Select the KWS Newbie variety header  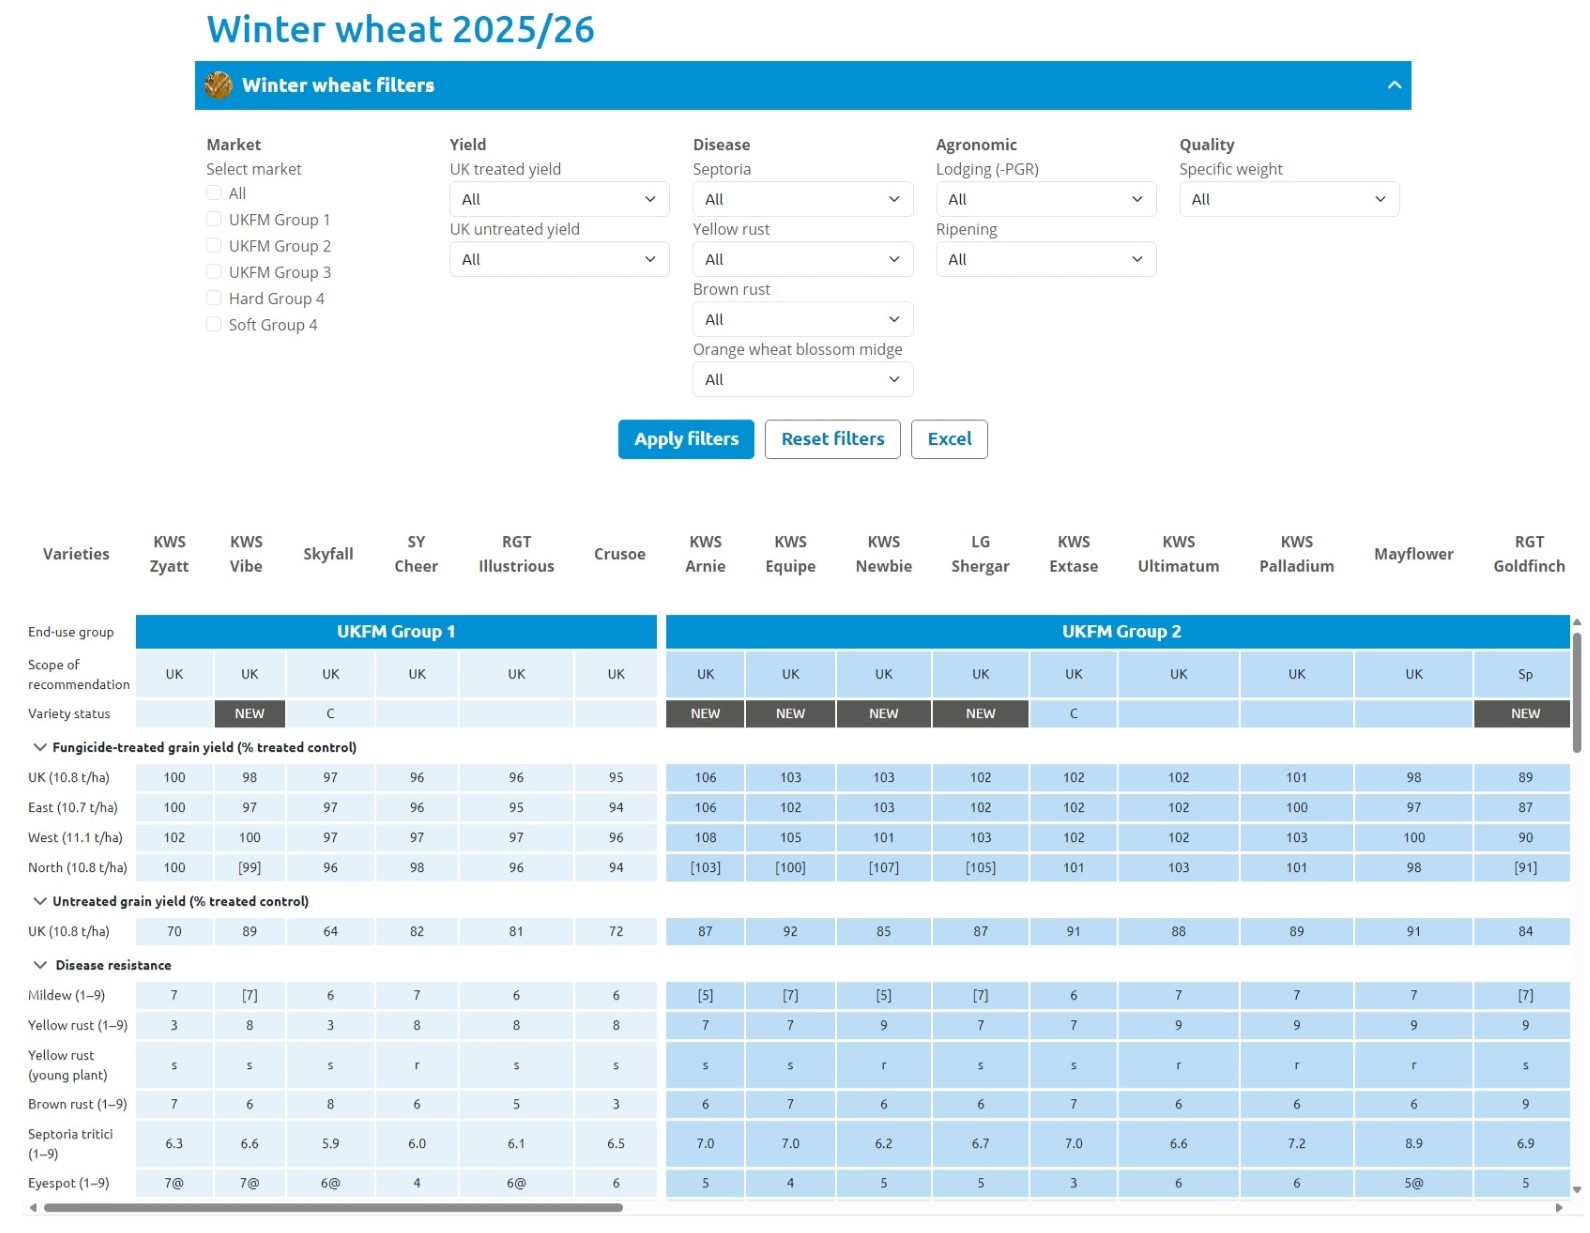pyautogui.click(x=884, y=554)
